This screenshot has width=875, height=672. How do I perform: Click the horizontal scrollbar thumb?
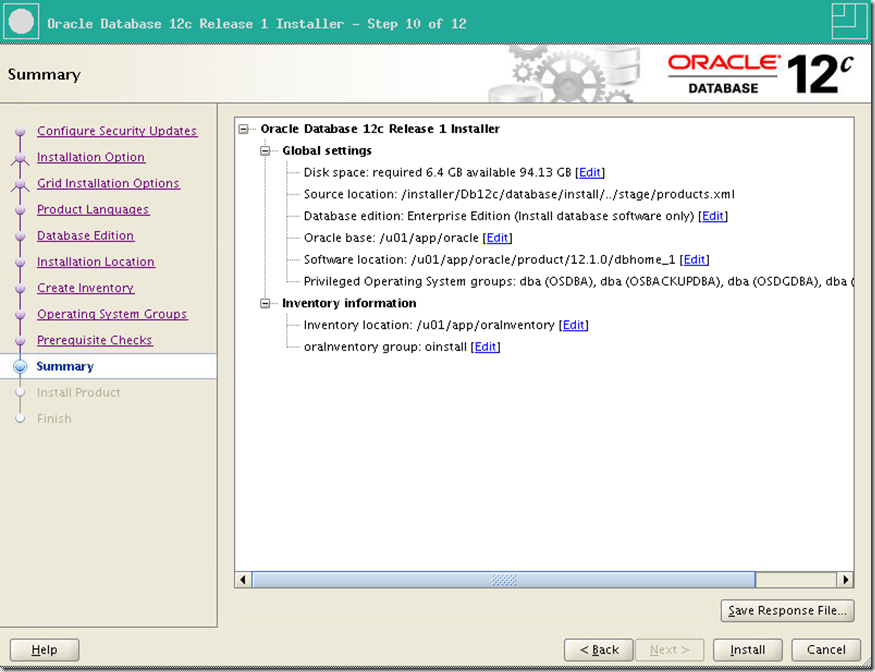tap(503, 579)
